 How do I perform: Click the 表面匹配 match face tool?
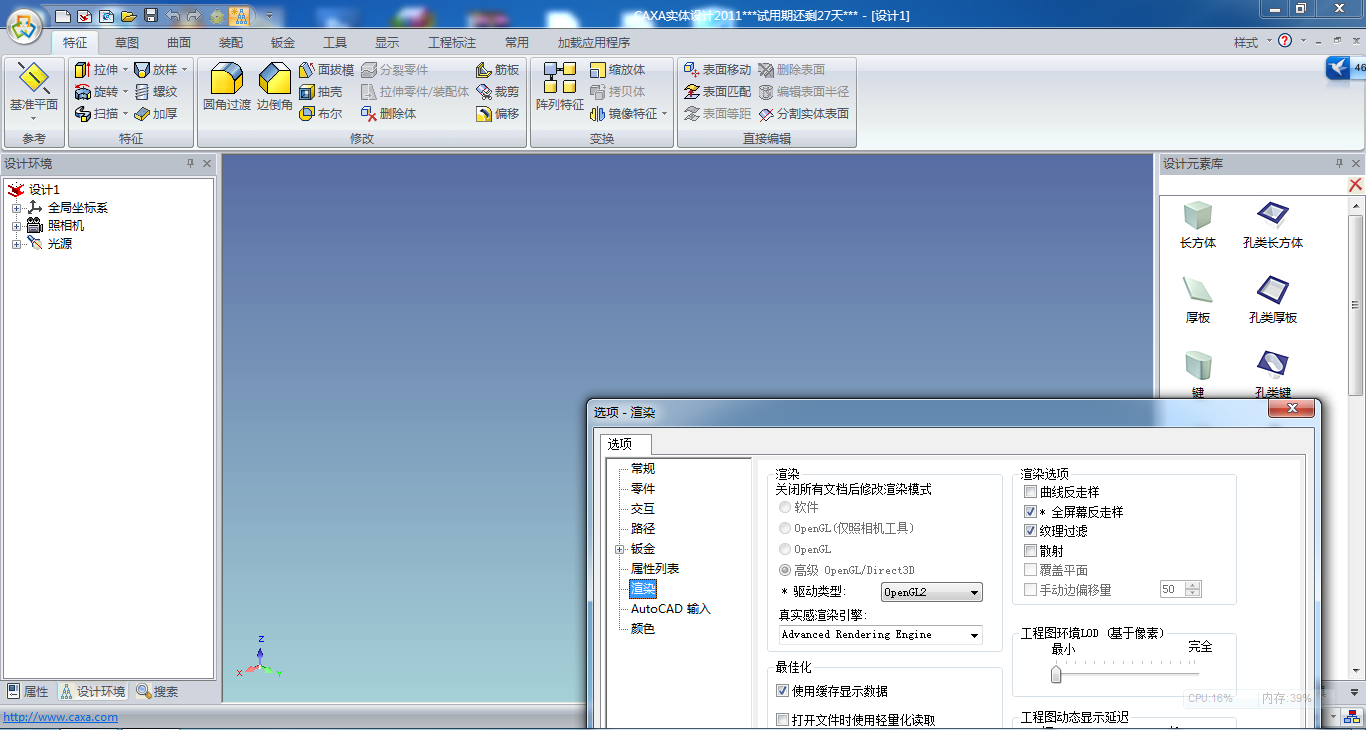tap(717, 92)
